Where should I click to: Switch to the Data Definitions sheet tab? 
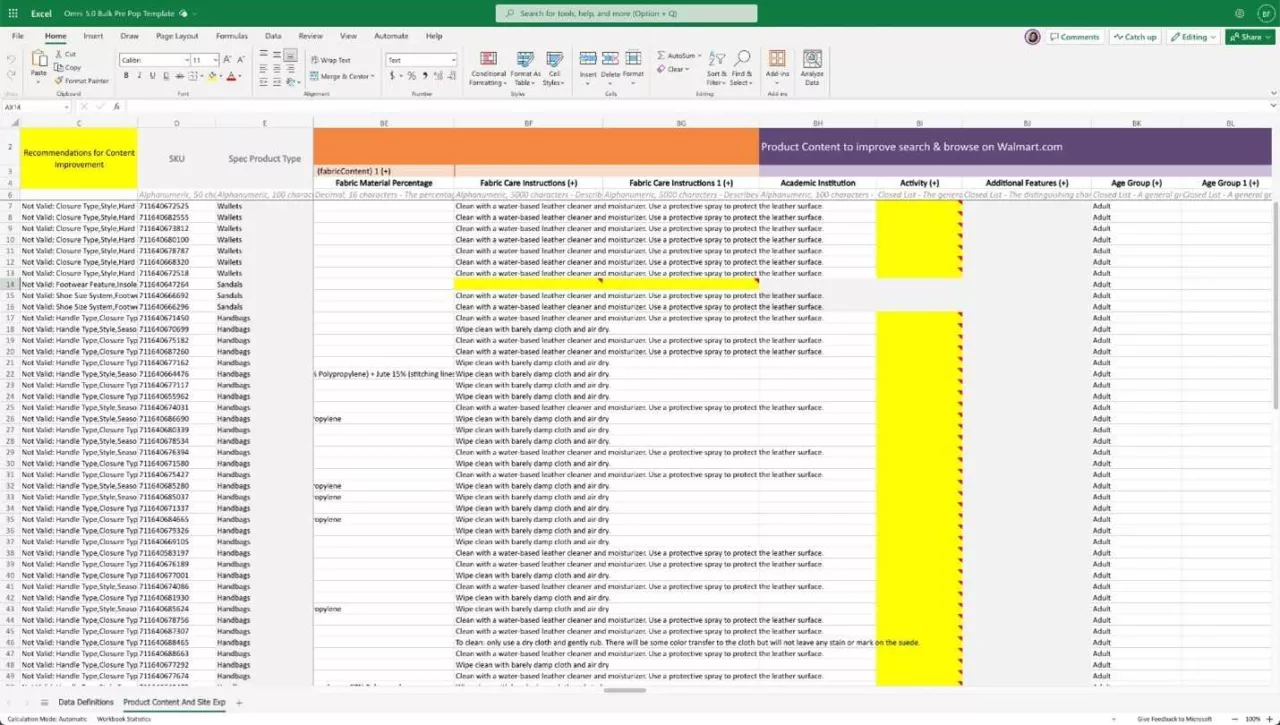[x=85, y=703]
